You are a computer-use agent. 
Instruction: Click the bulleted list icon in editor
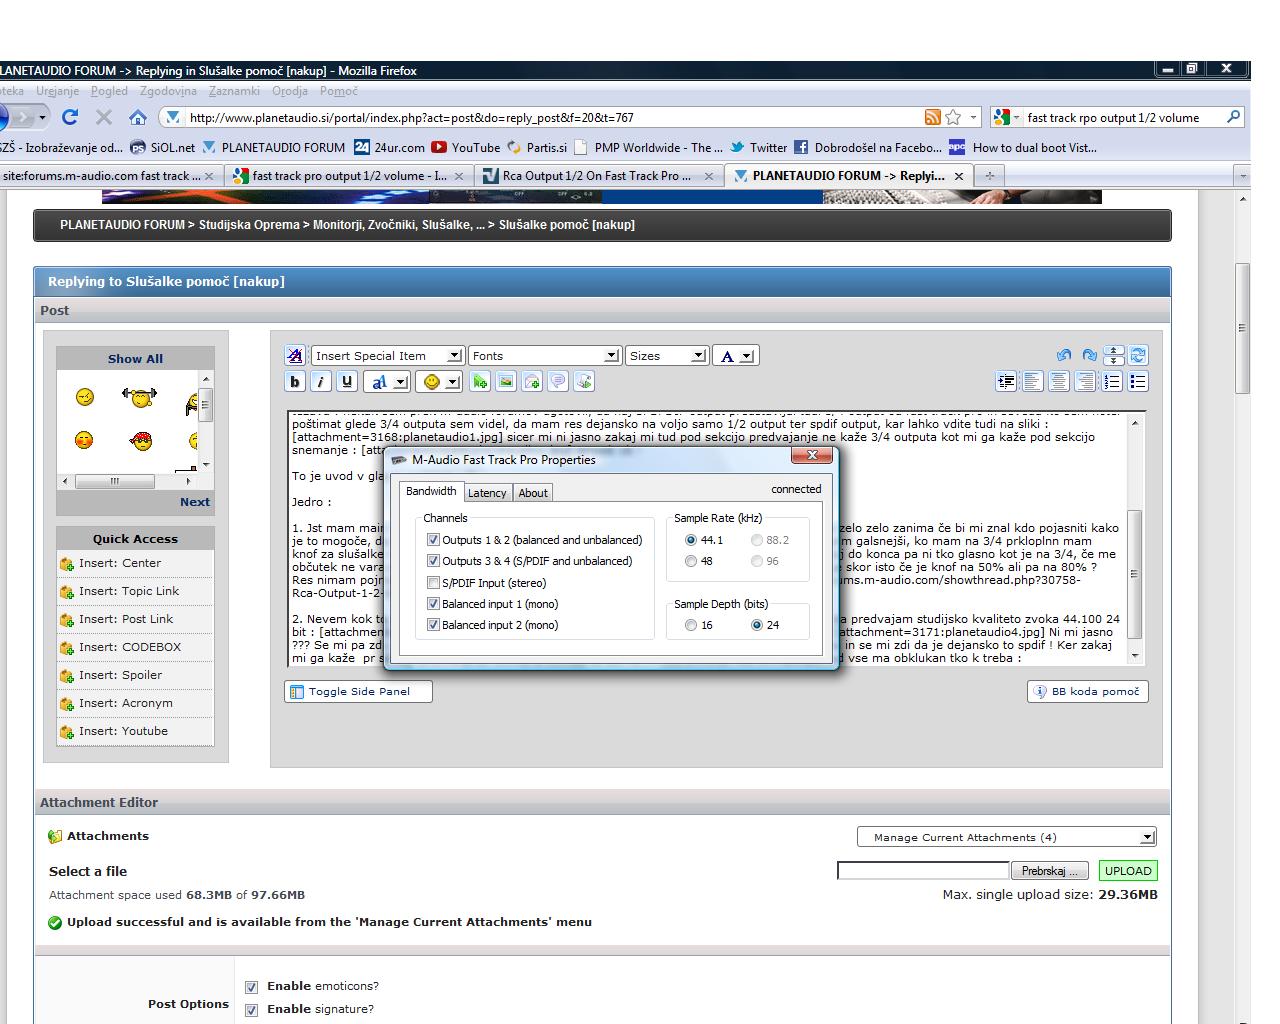(x=1137, y=382)
